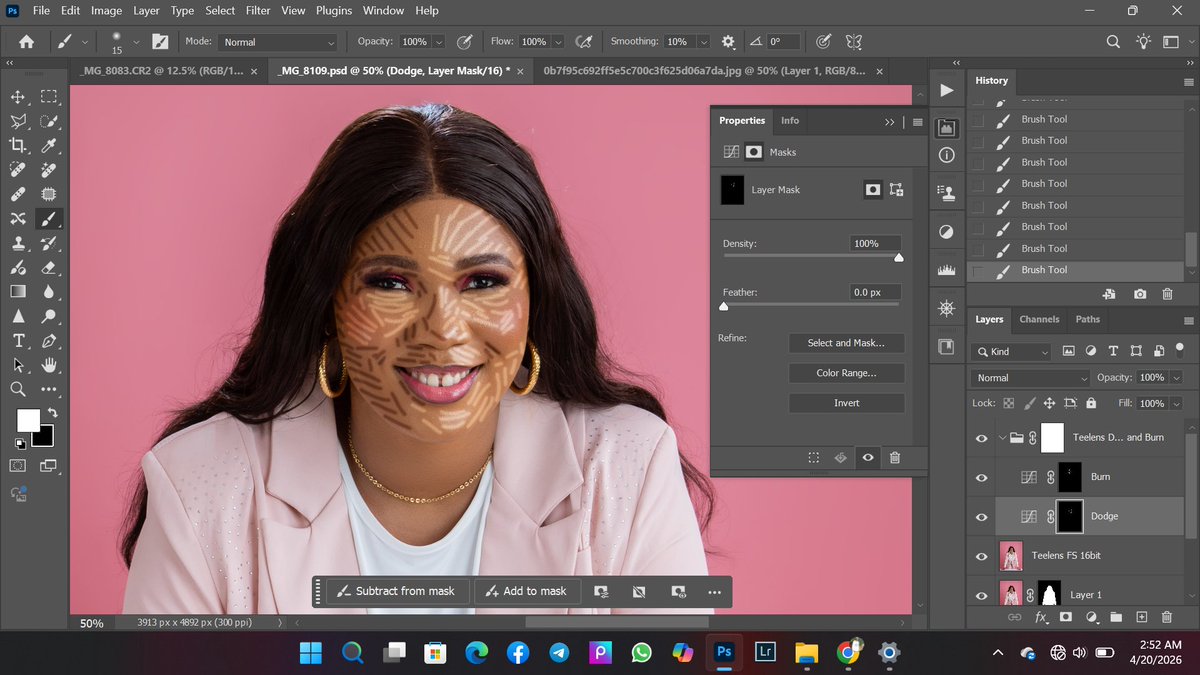
Task: Click Add to mask button
Action: coord(526,591)
